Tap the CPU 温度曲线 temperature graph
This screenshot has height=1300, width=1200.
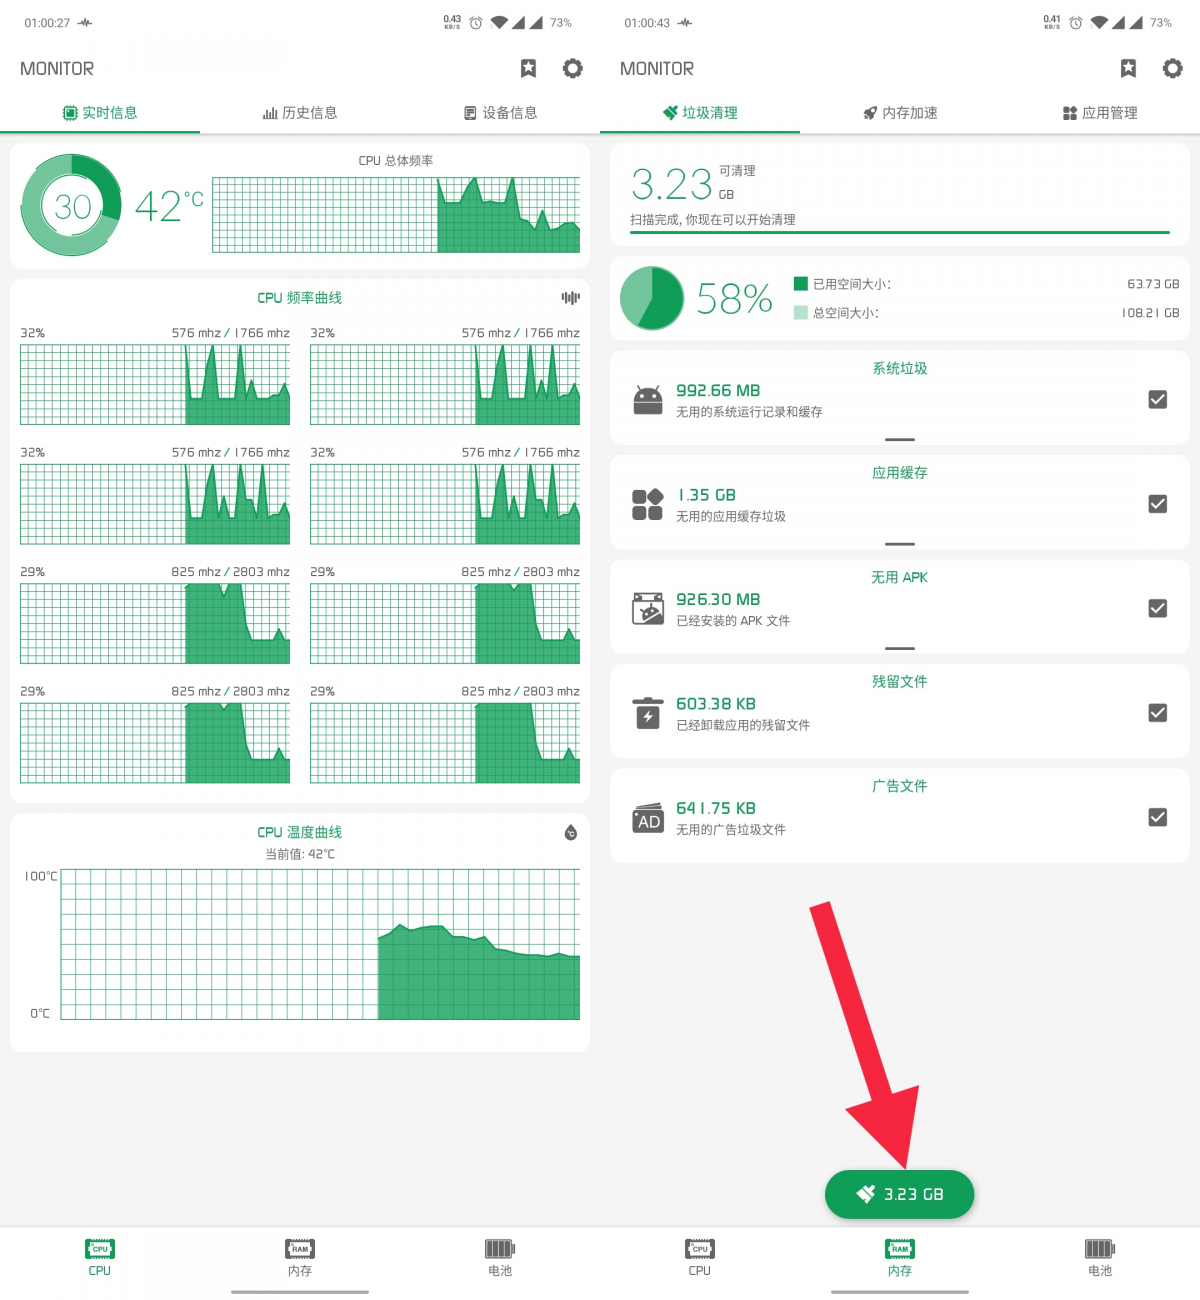(x=320, y=944)
